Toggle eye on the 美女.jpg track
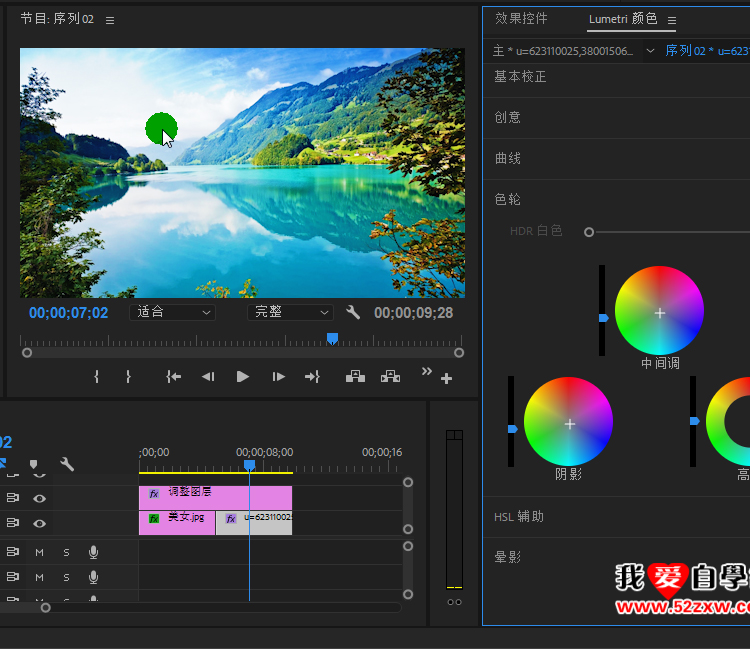The width and height of the screenshot is (750, 649). pyautogui.click(x=40, y=523)
